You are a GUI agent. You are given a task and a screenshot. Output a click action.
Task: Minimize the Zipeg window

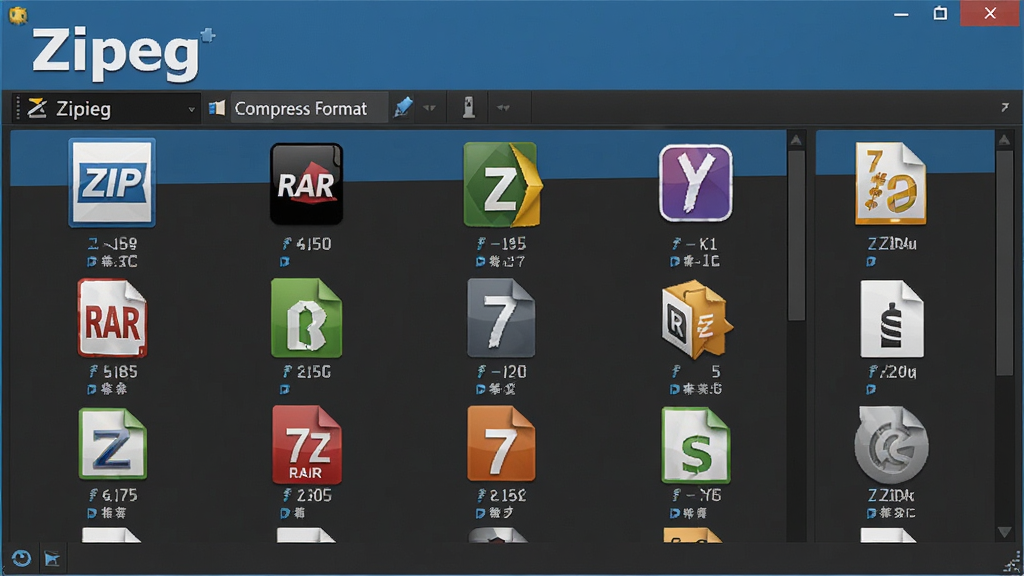pos(901,14)
